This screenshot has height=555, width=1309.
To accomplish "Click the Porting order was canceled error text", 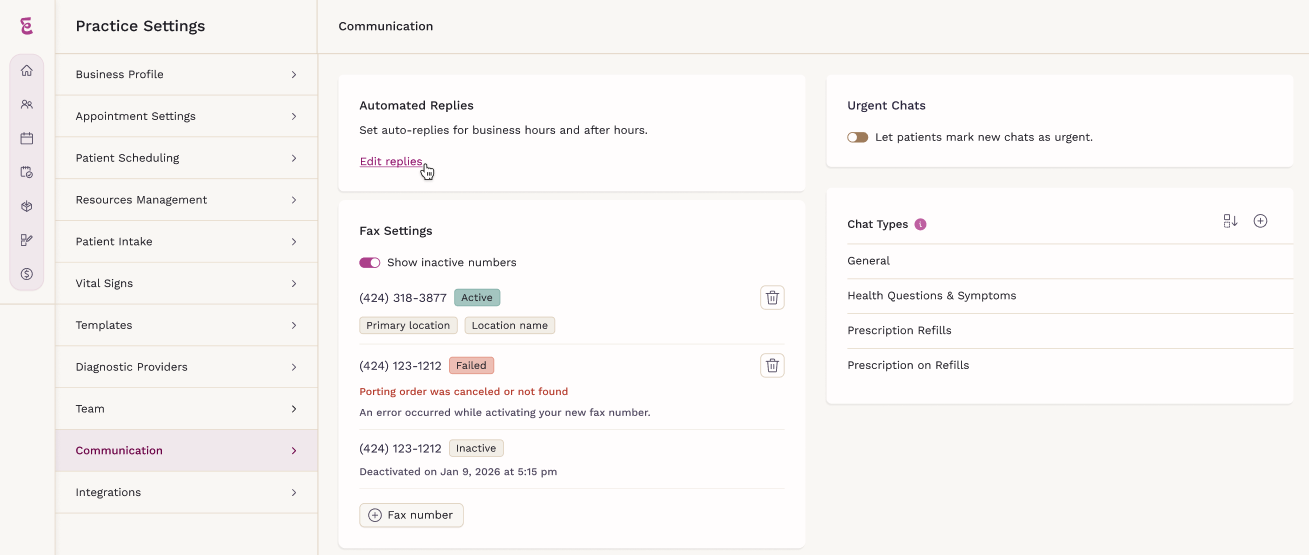I will point(463,392).
